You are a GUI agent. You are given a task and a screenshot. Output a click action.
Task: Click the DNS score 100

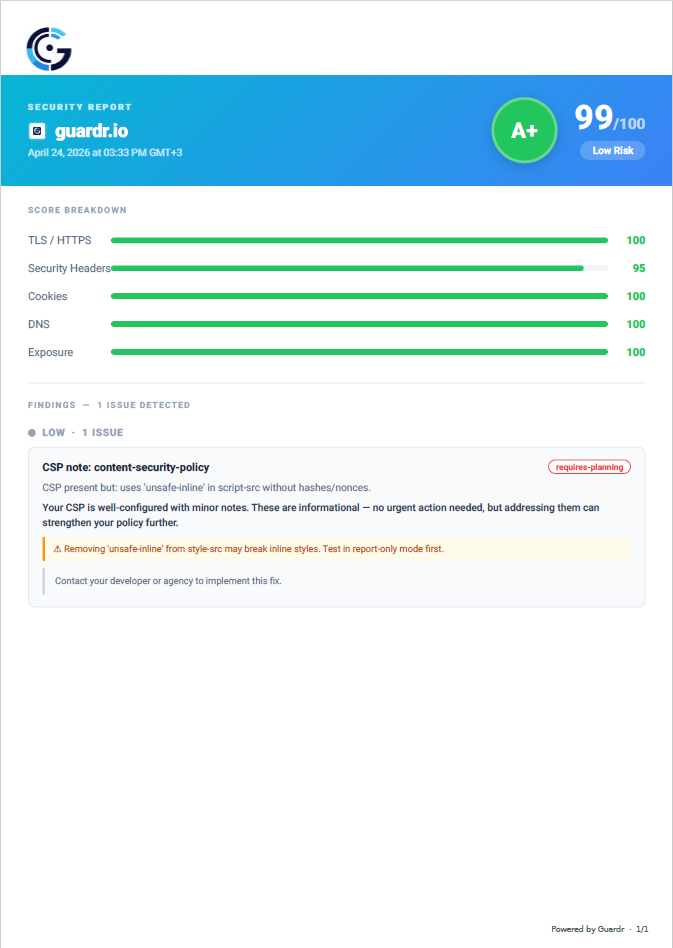pyautogui.click(x=636, y=324)
